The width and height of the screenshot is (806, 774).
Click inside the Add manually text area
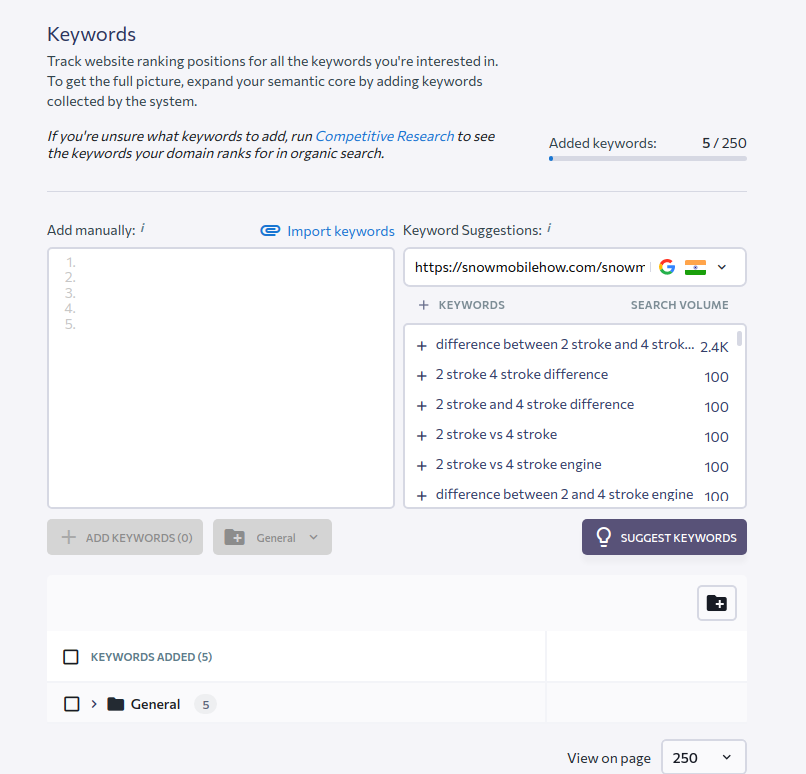point(221,378)
